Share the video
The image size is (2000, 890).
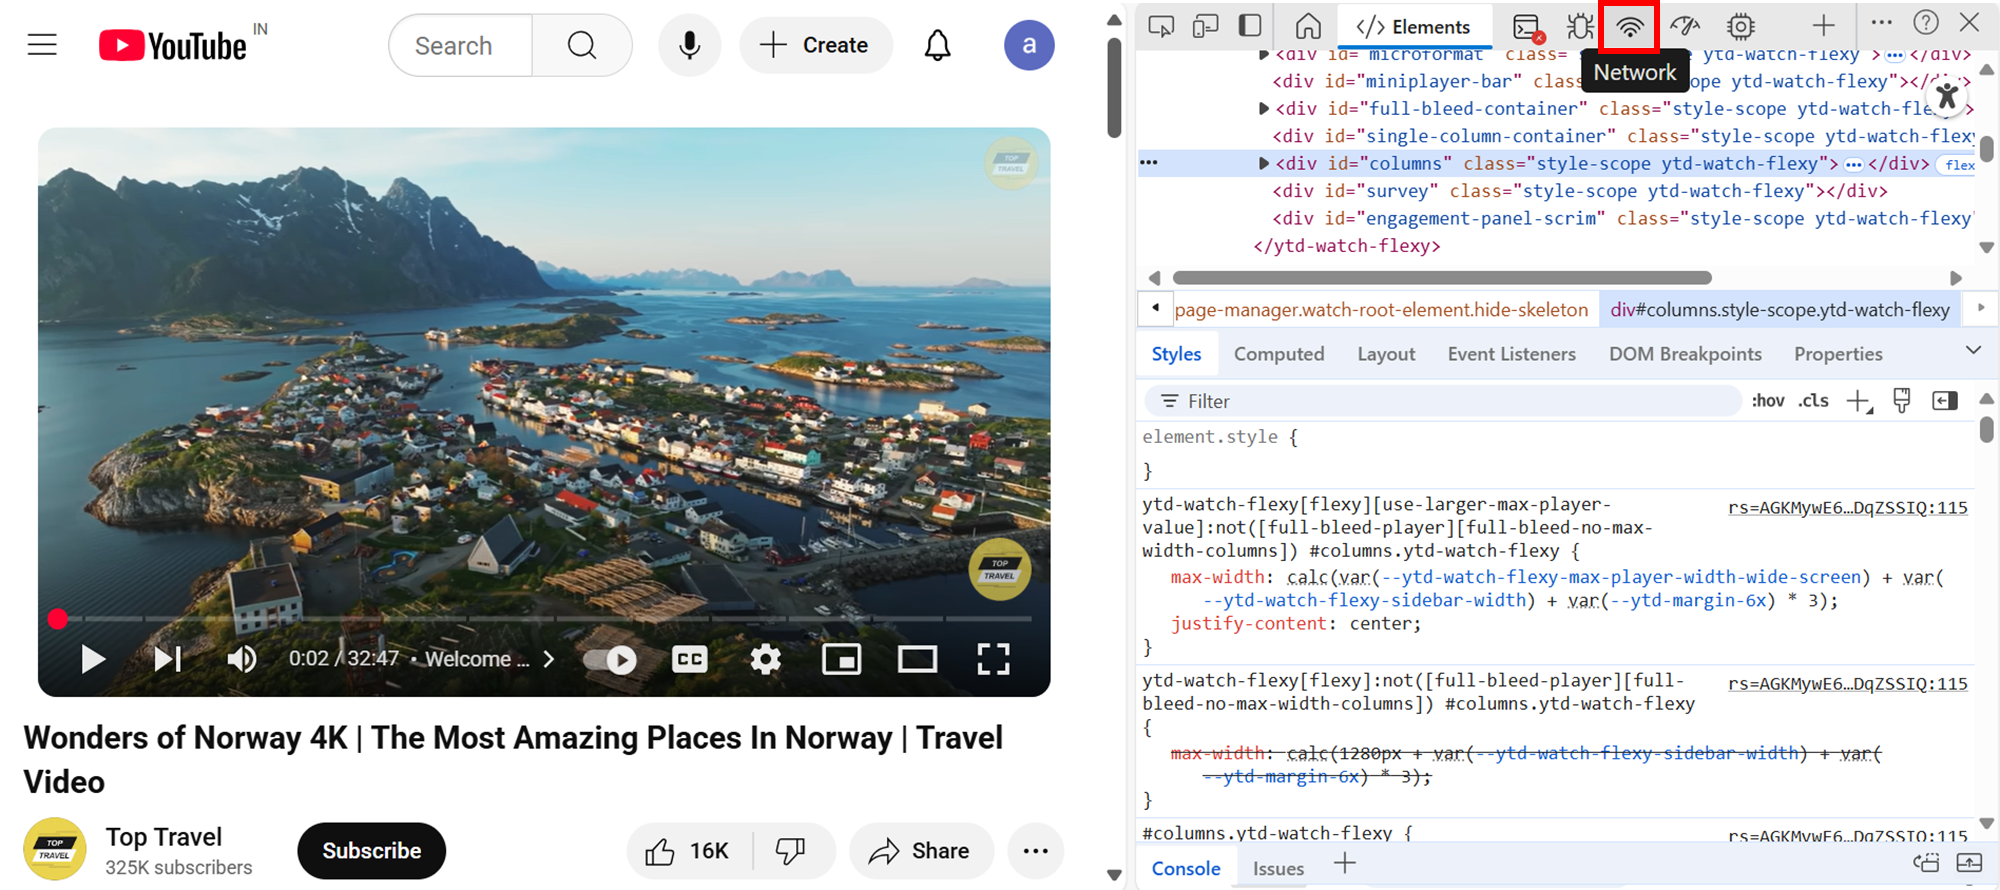[x=921, y=851]
